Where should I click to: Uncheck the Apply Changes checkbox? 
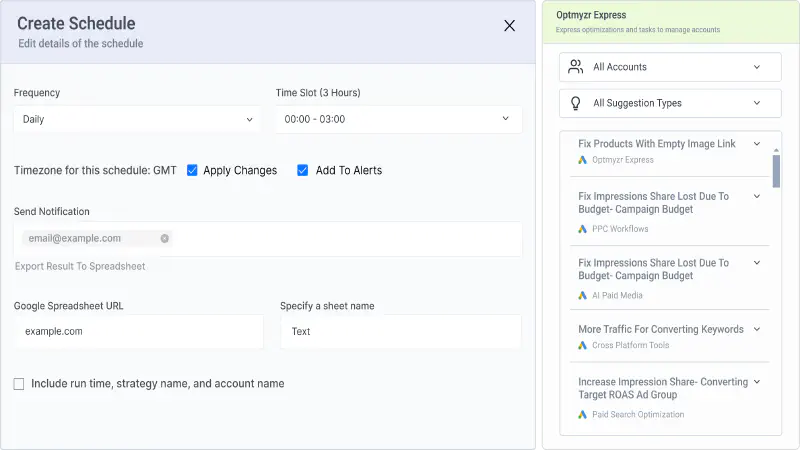pyautogui.click(x=192, y=170)
